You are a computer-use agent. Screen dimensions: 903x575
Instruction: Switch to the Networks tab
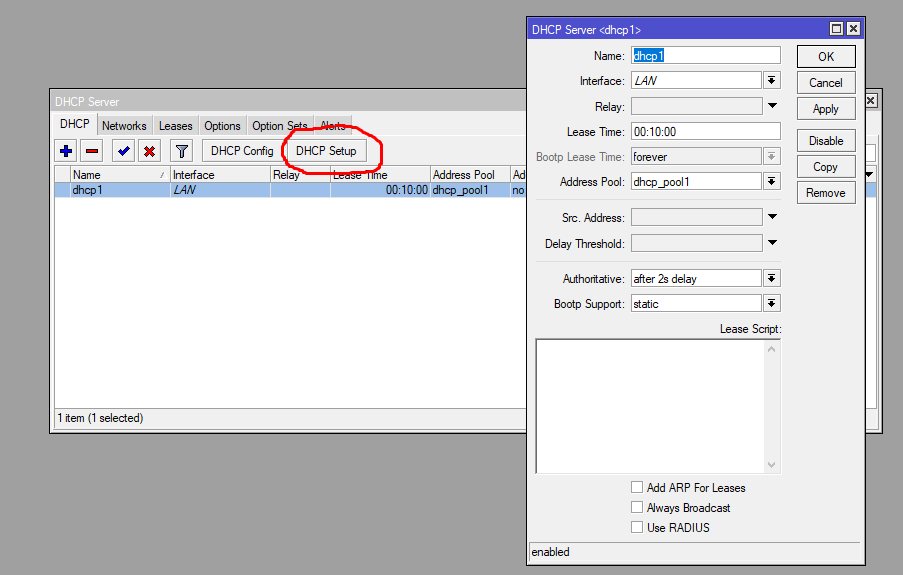tap(124, 126)
